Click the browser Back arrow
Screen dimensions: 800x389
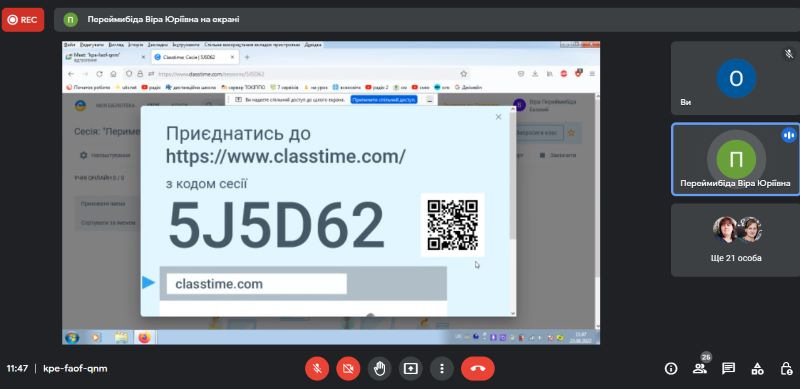pyautogui.click(x=71, y=74)
